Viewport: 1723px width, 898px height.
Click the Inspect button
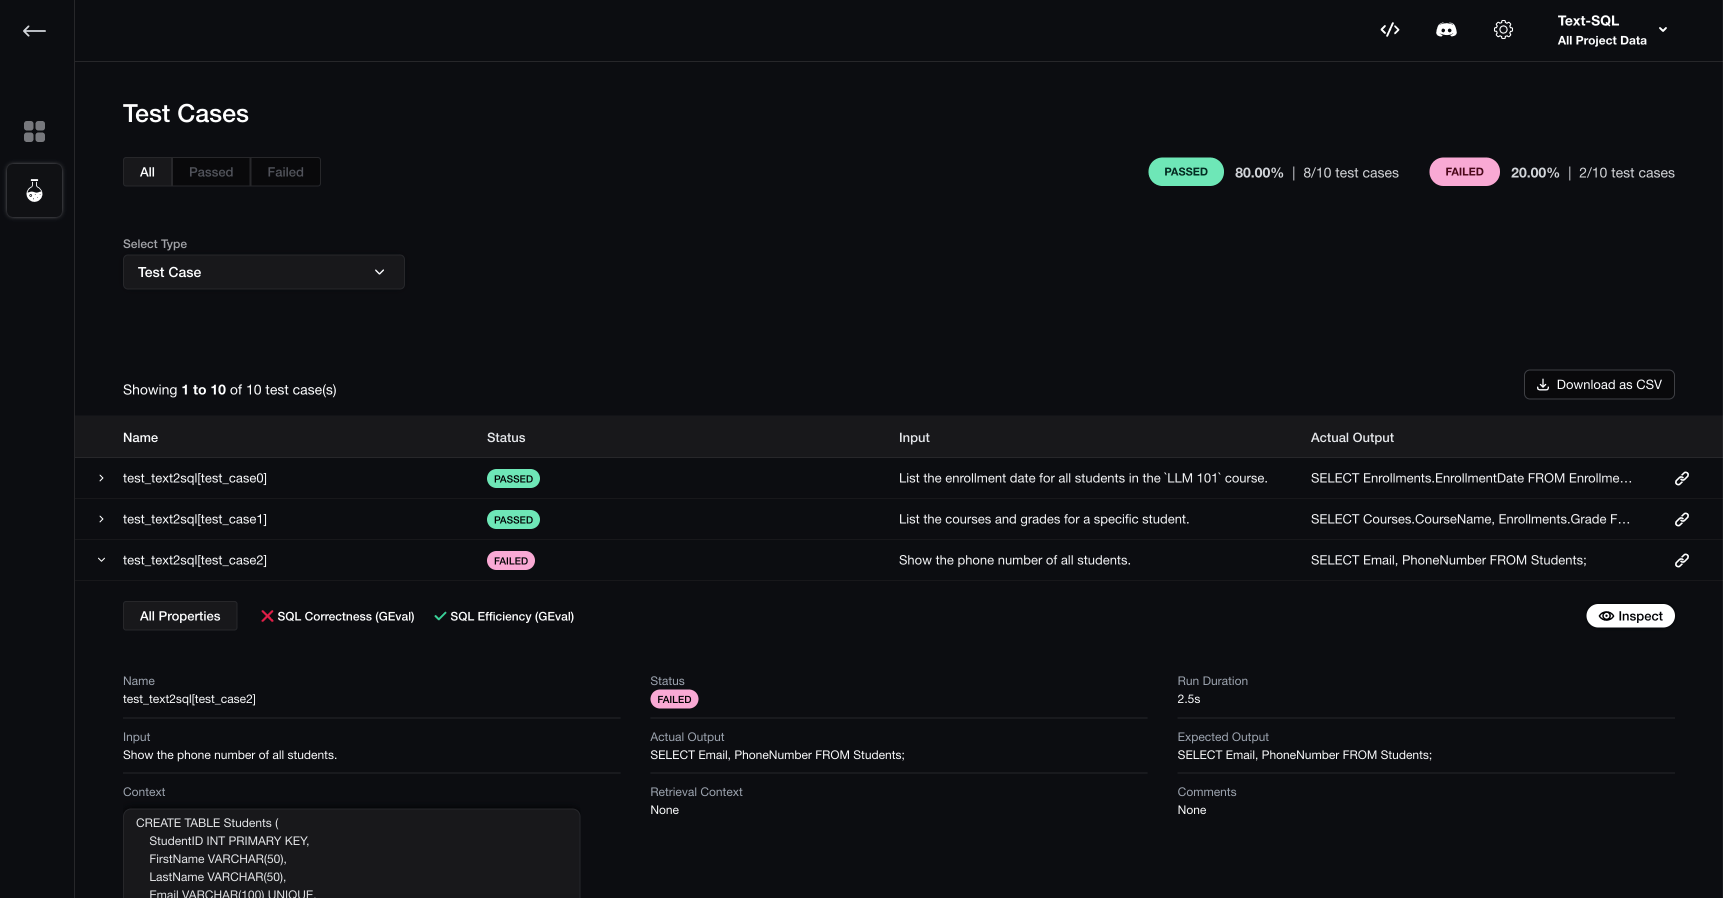(x=1630, y=617)
